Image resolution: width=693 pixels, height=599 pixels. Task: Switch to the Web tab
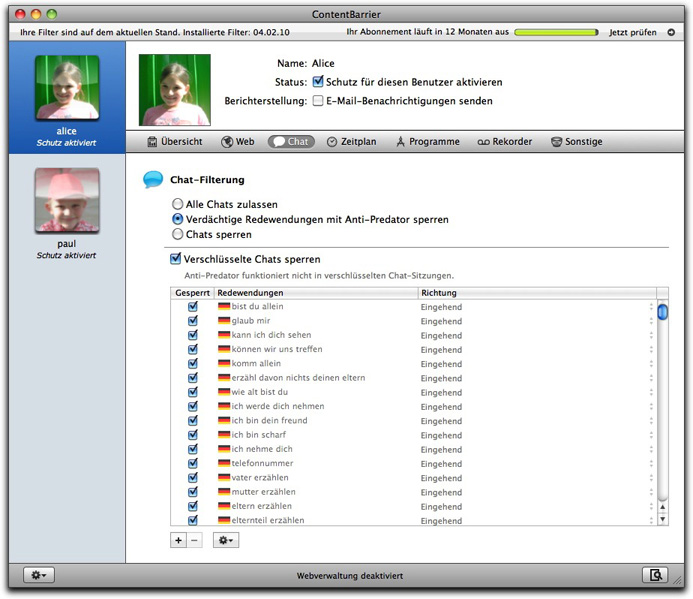pyautogui.click(x=238, y=141)
